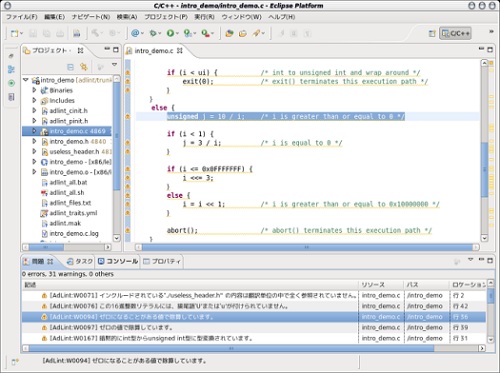The height and width of the screenshot is (373, 500).
Task: Click the editor horizontal scrollbar
Action: tap(307, 247)
